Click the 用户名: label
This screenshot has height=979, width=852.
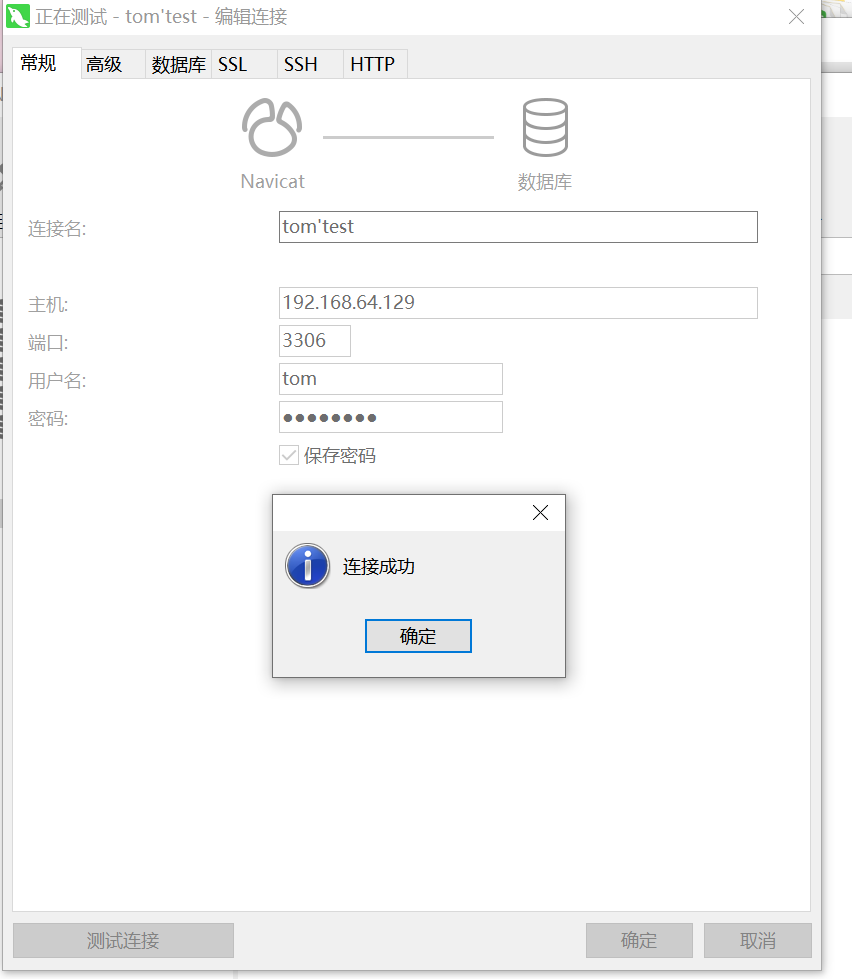tap(57, 381)
